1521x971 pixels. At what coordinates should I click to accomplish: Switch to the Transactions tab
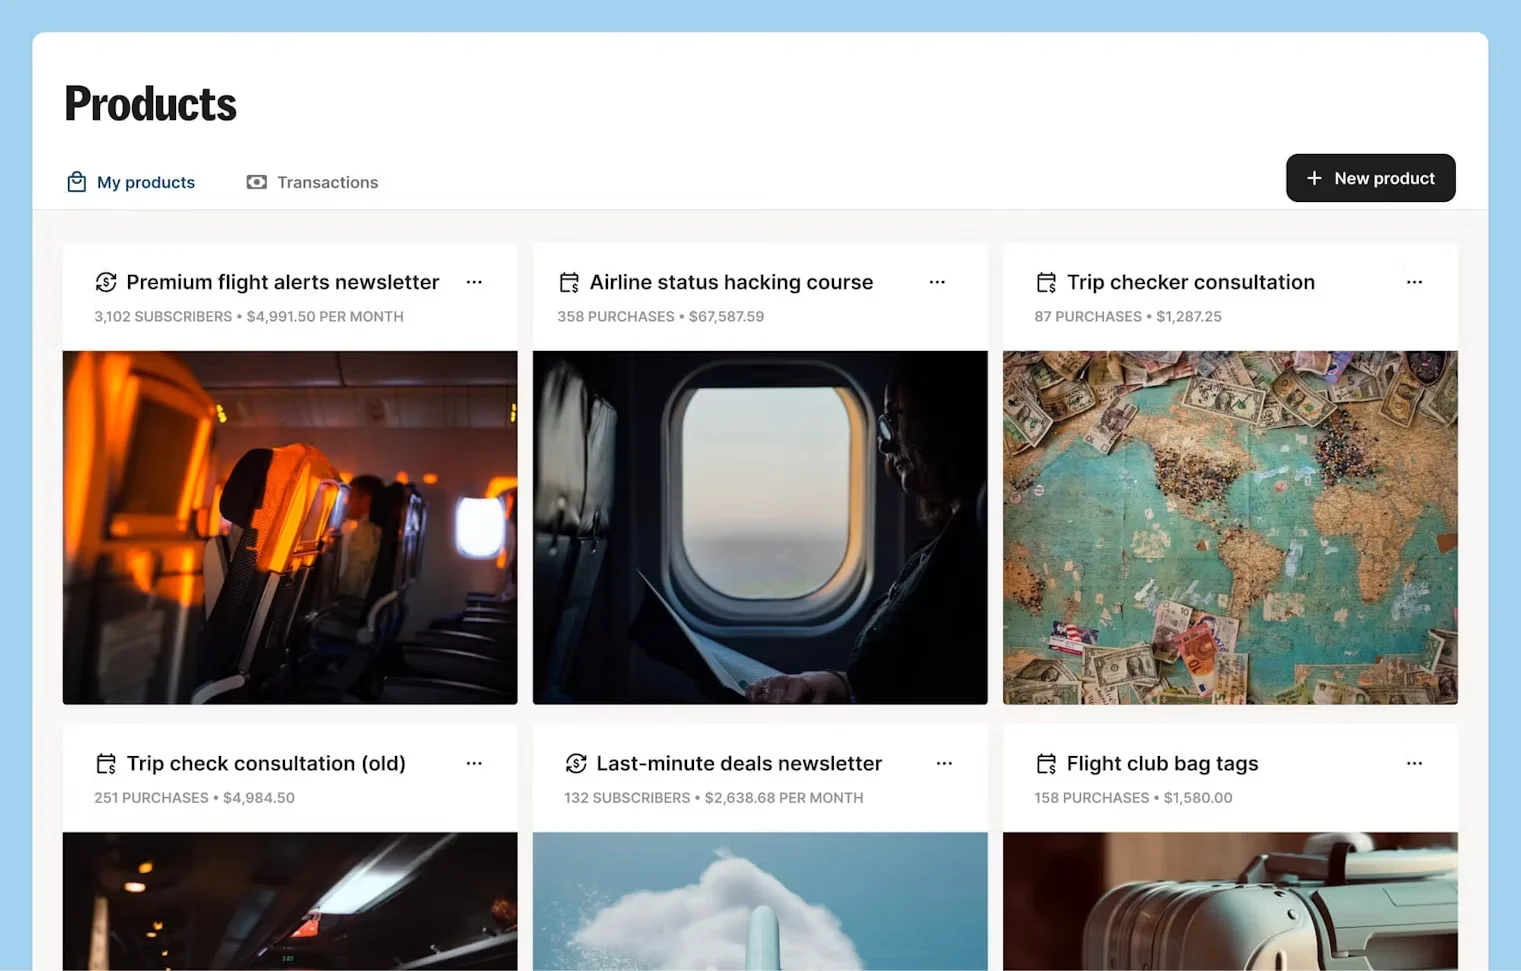coord(312,182)
